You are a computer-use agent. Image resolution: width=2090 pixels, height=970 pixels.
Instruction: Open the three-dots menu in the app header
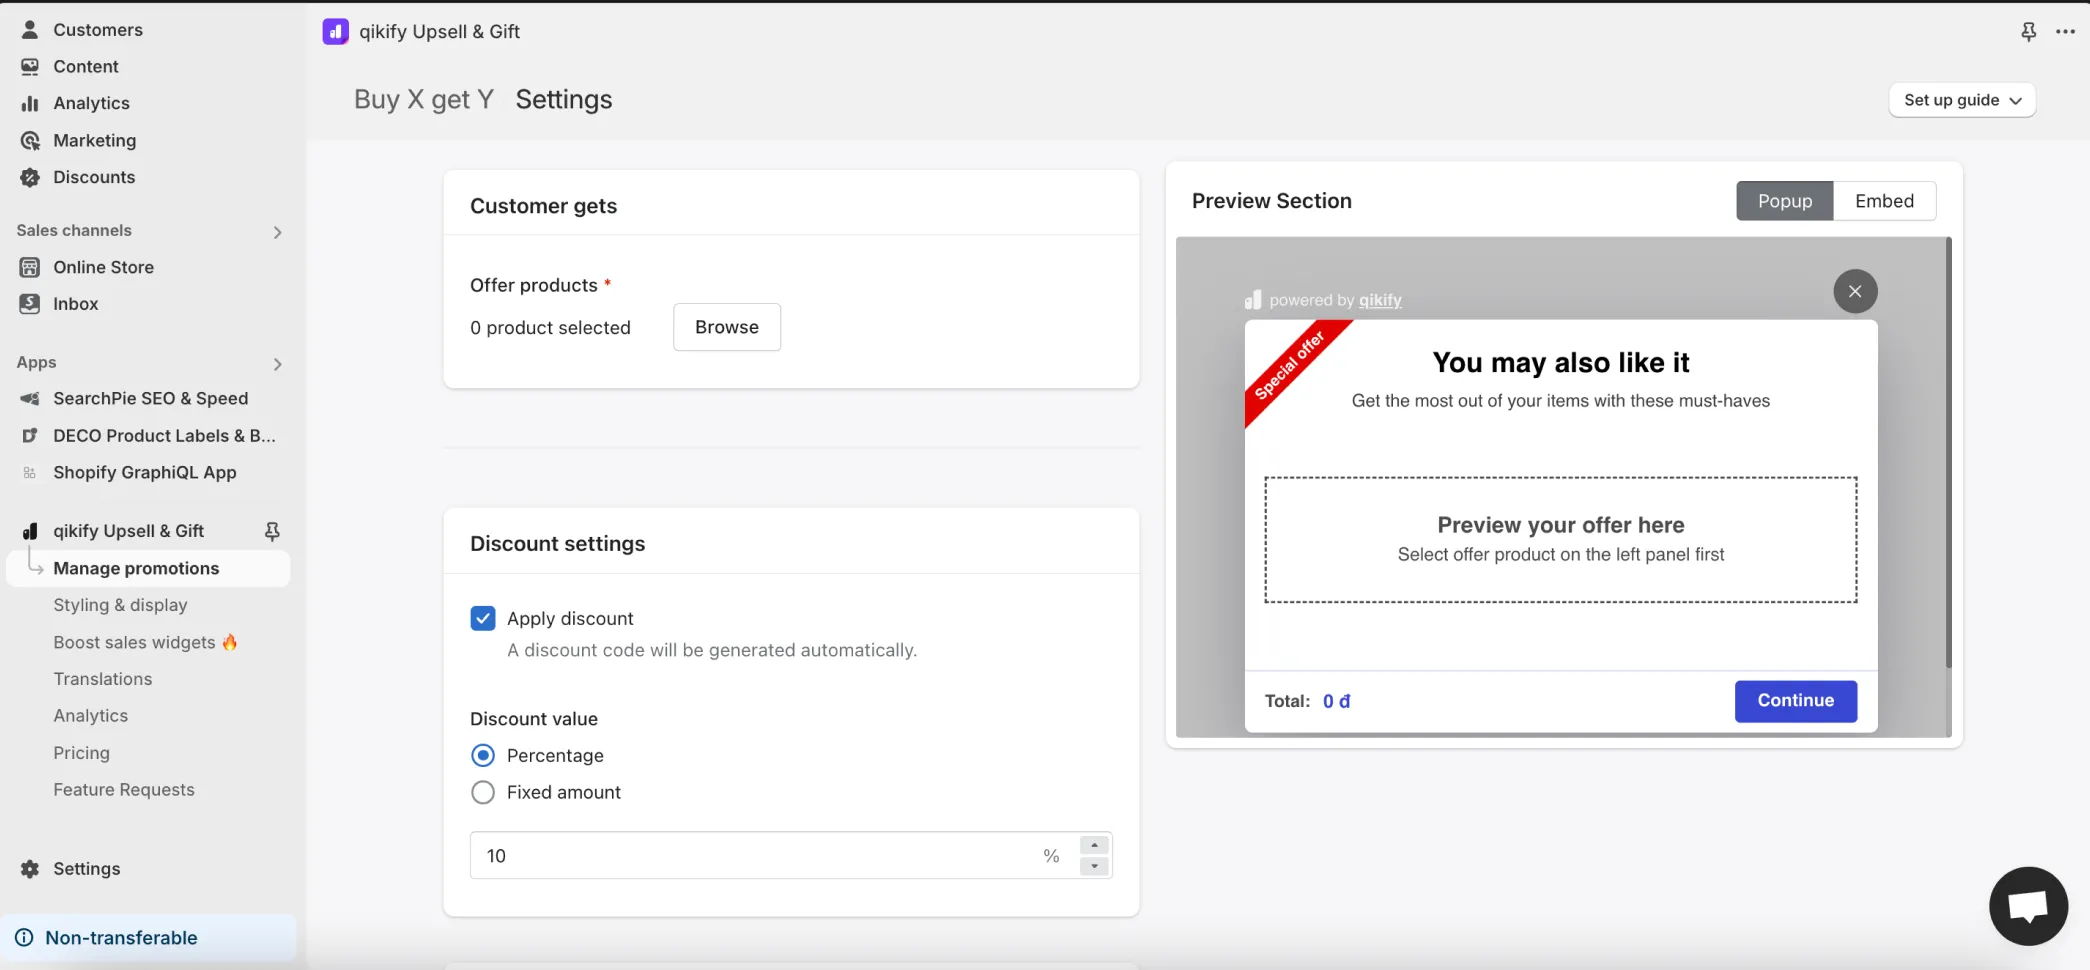tap(2065, 32)
